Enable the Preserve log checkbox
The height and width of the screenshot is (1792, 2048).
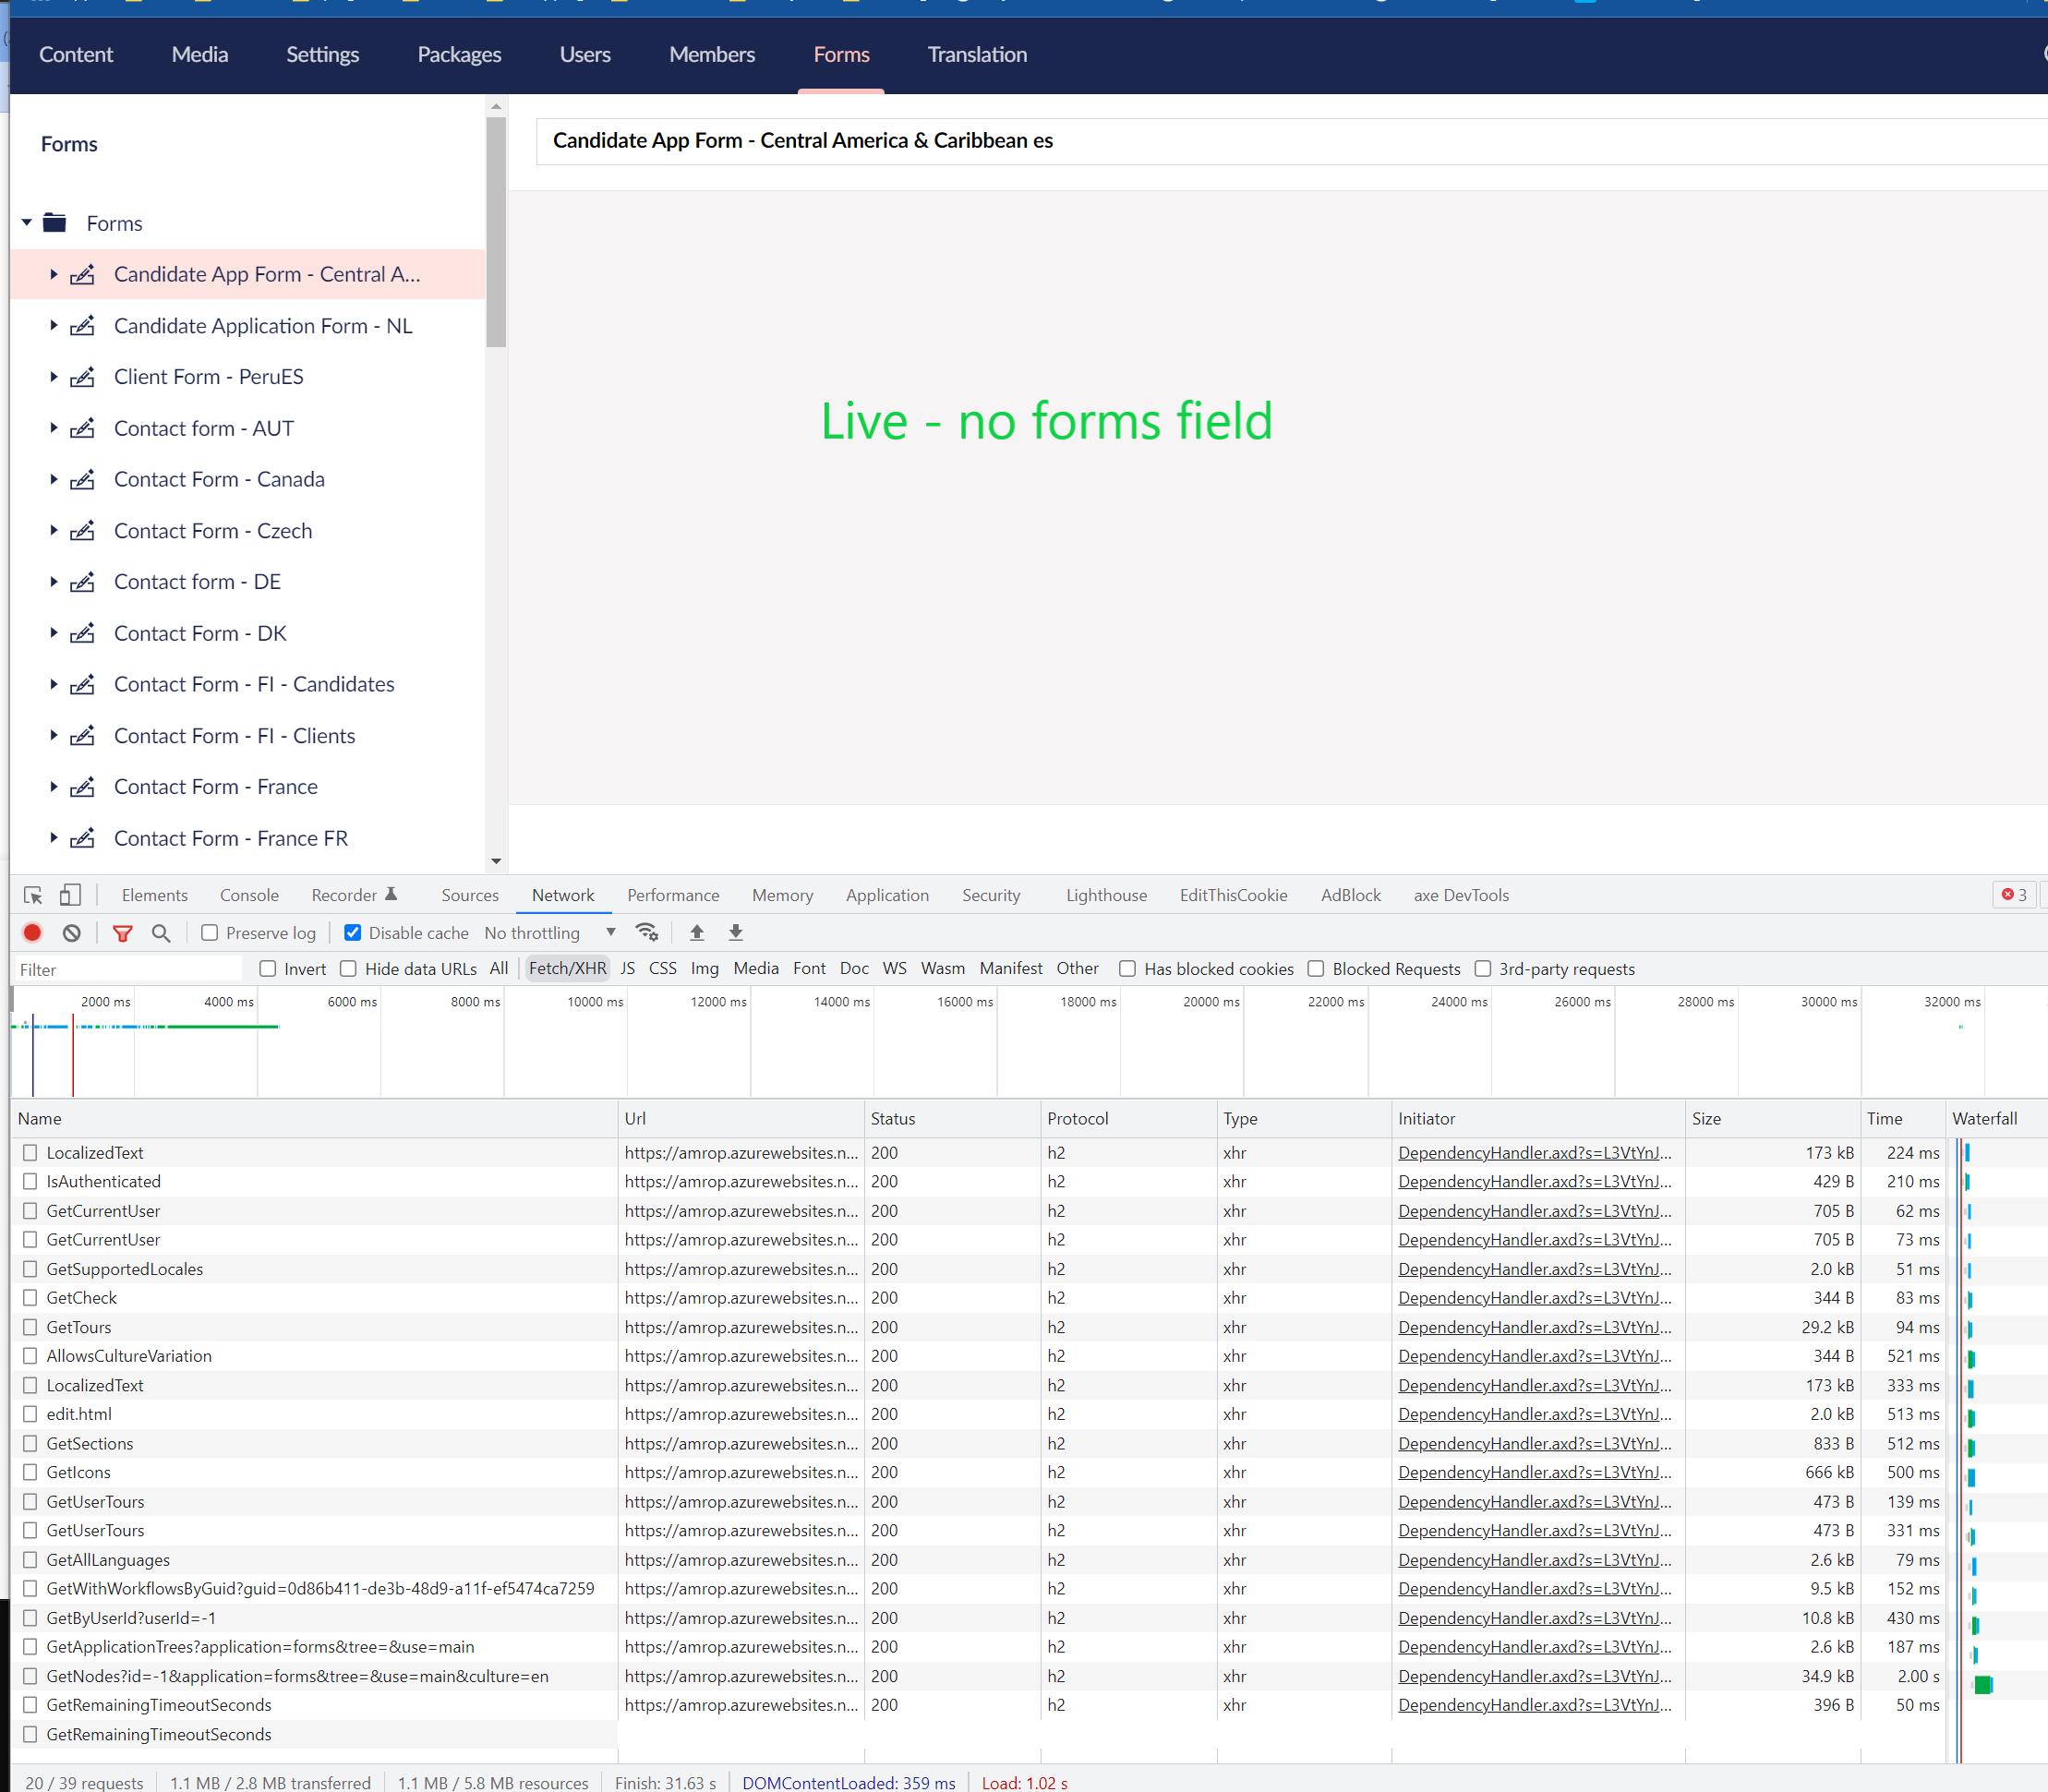coord(210,933)
